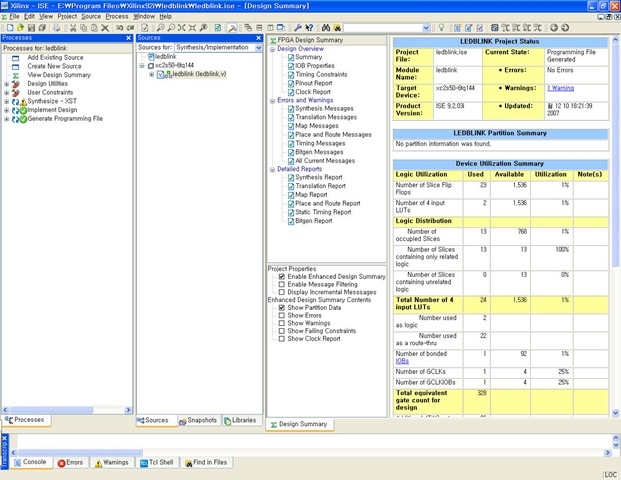The image size is (621, 480).
Task: Collapse the Design Overview section
Action: tap(272, 49)
